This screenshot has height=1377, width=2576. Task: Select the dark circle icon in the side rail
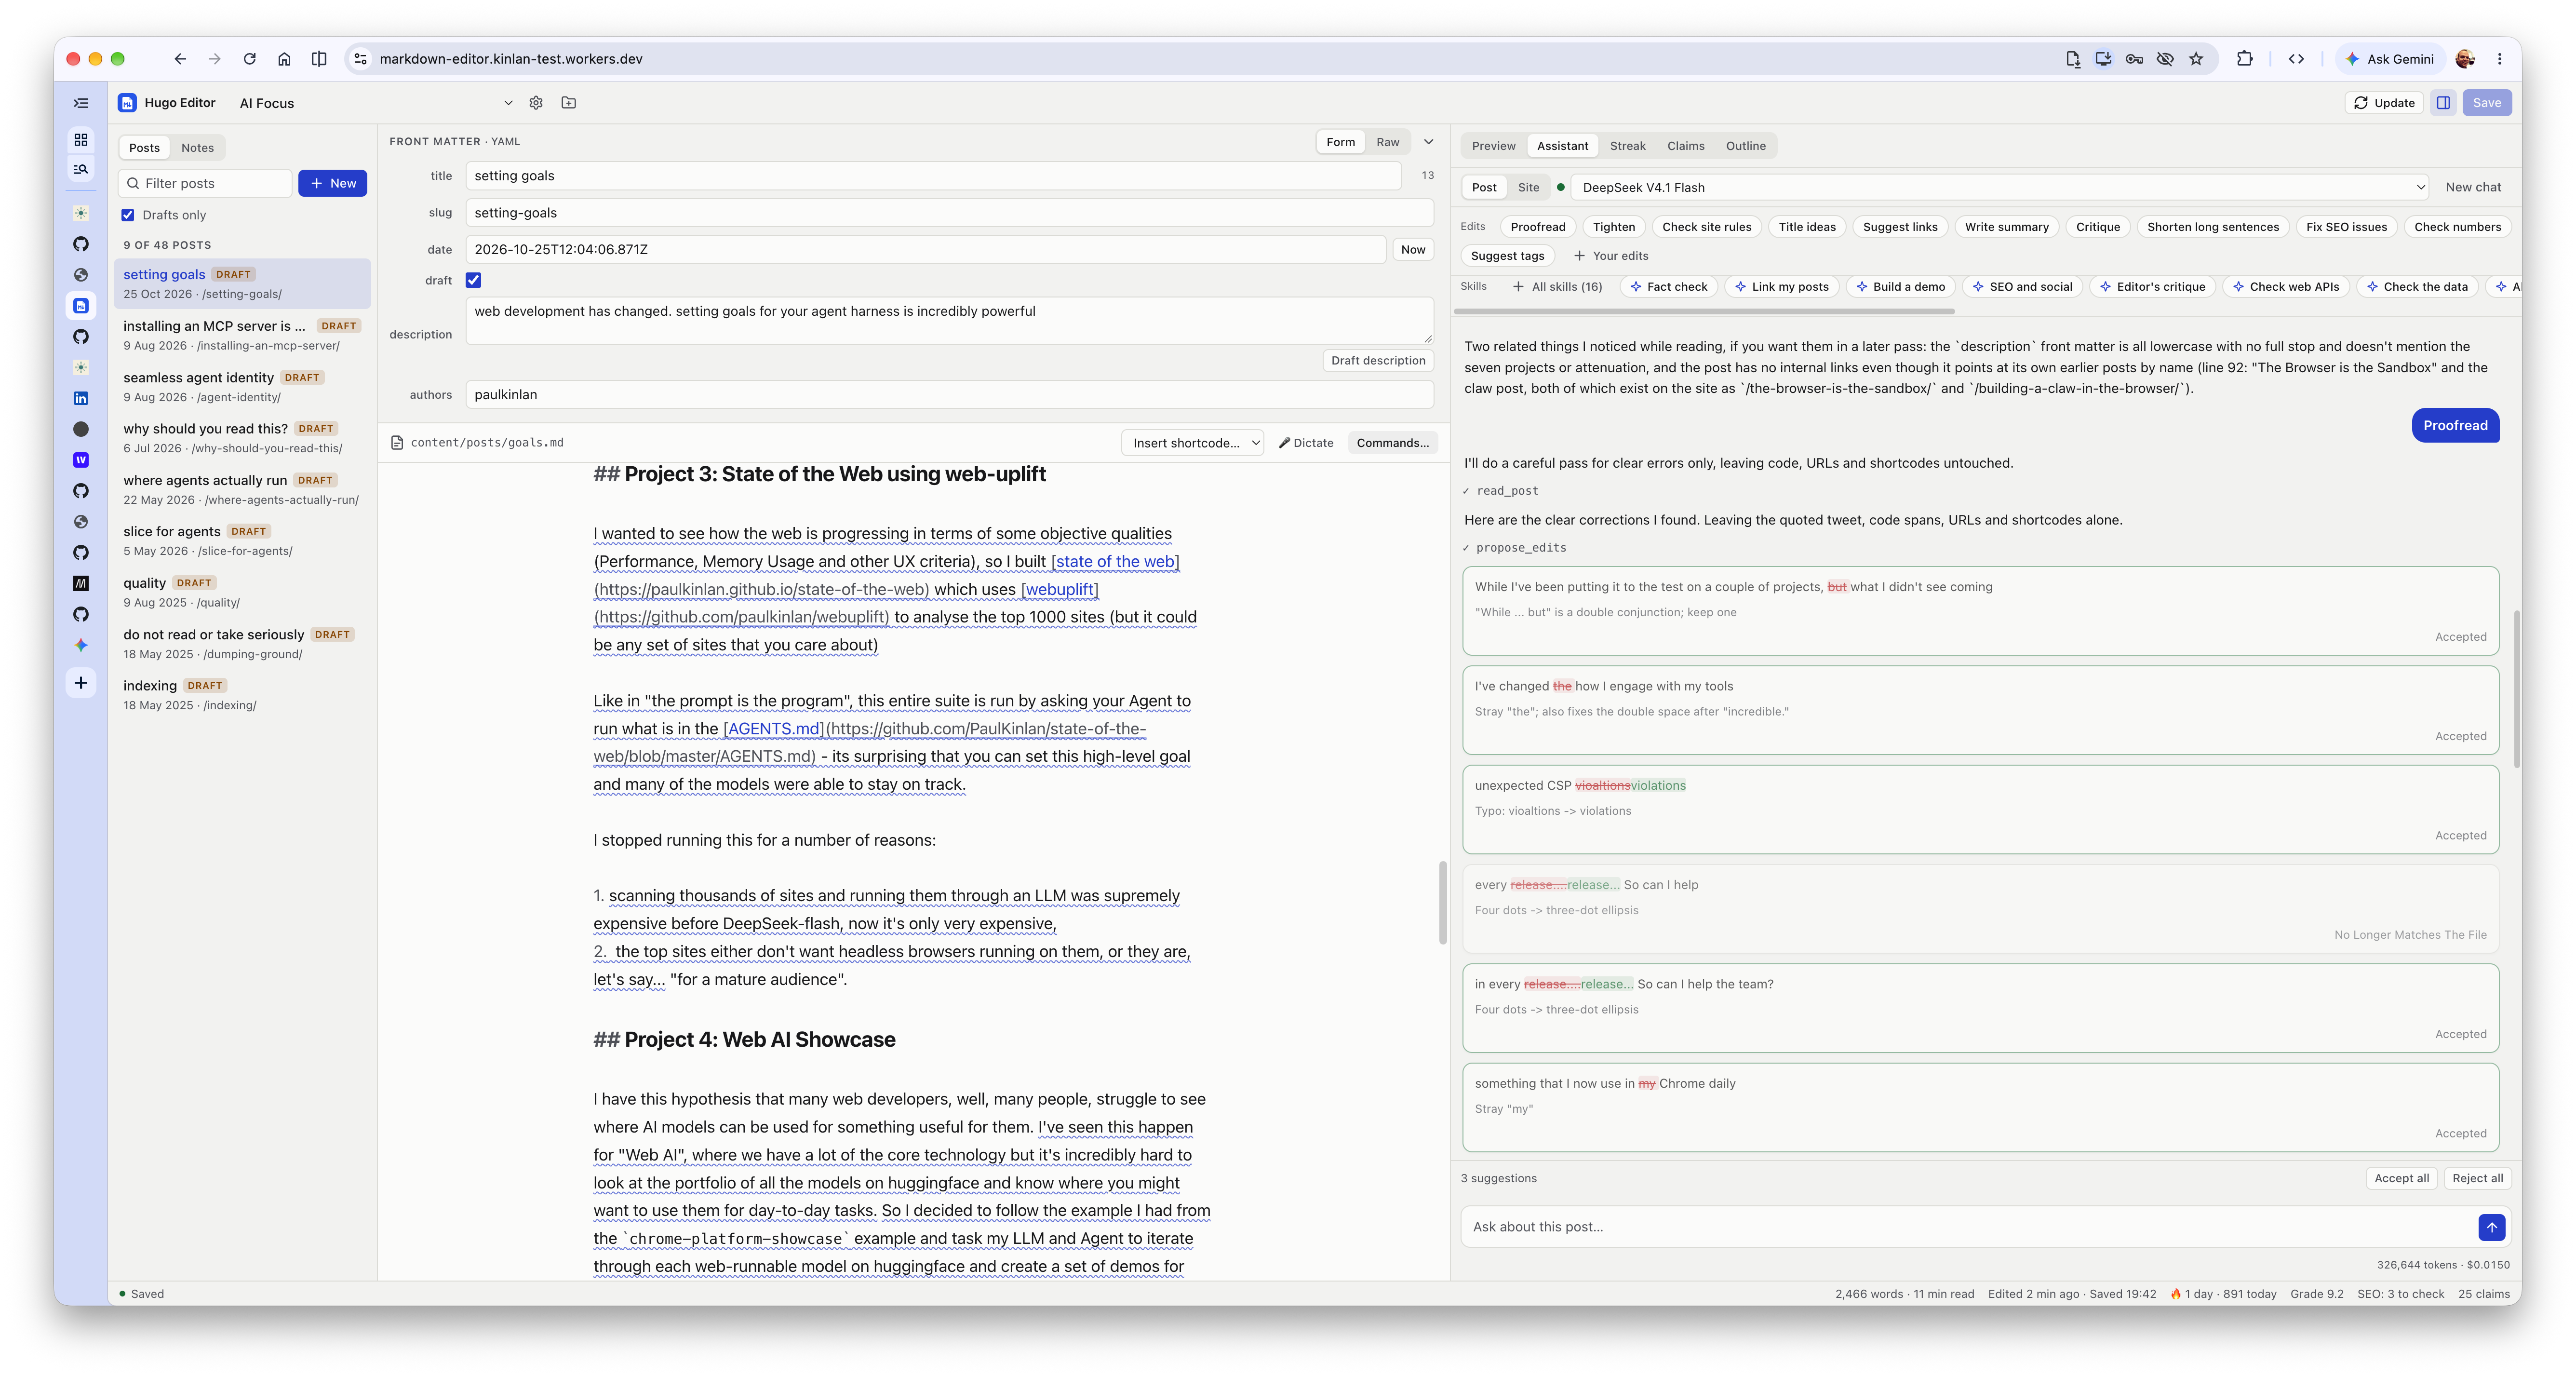[81, 429]
